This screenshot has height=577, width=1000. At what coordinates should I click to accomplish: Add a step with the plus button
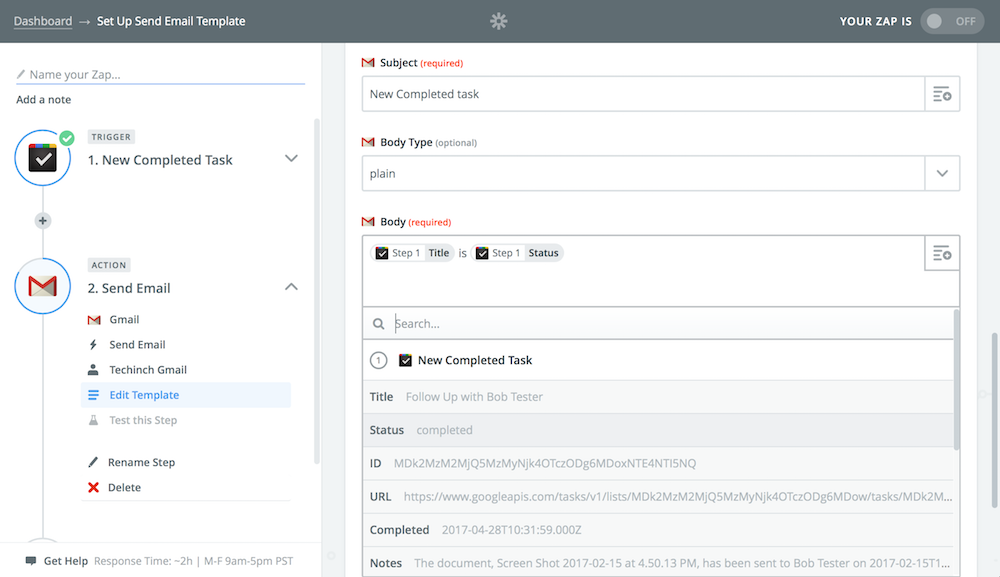click(43, 221)
